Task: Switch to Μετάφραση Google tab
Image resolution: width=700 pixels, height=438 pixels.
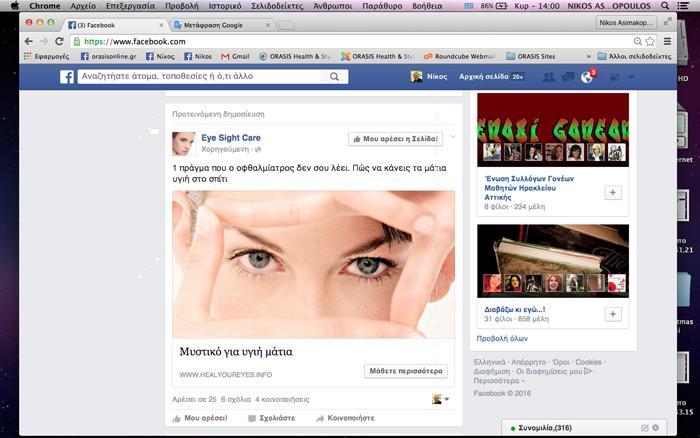Action: tap(218, 25)
